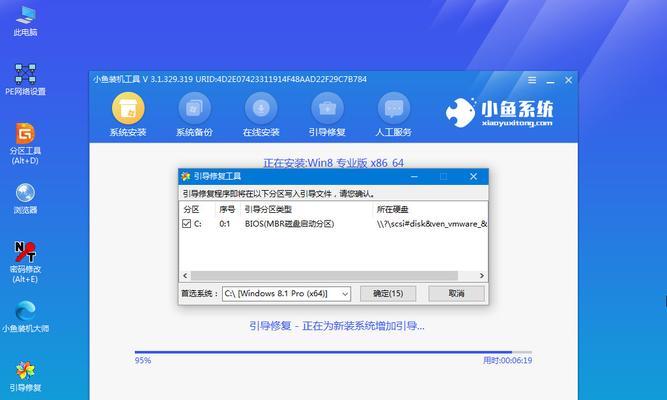Click 正在安装:Win8 专业版 x86_64 heading
667x400 pixels.
334,163
